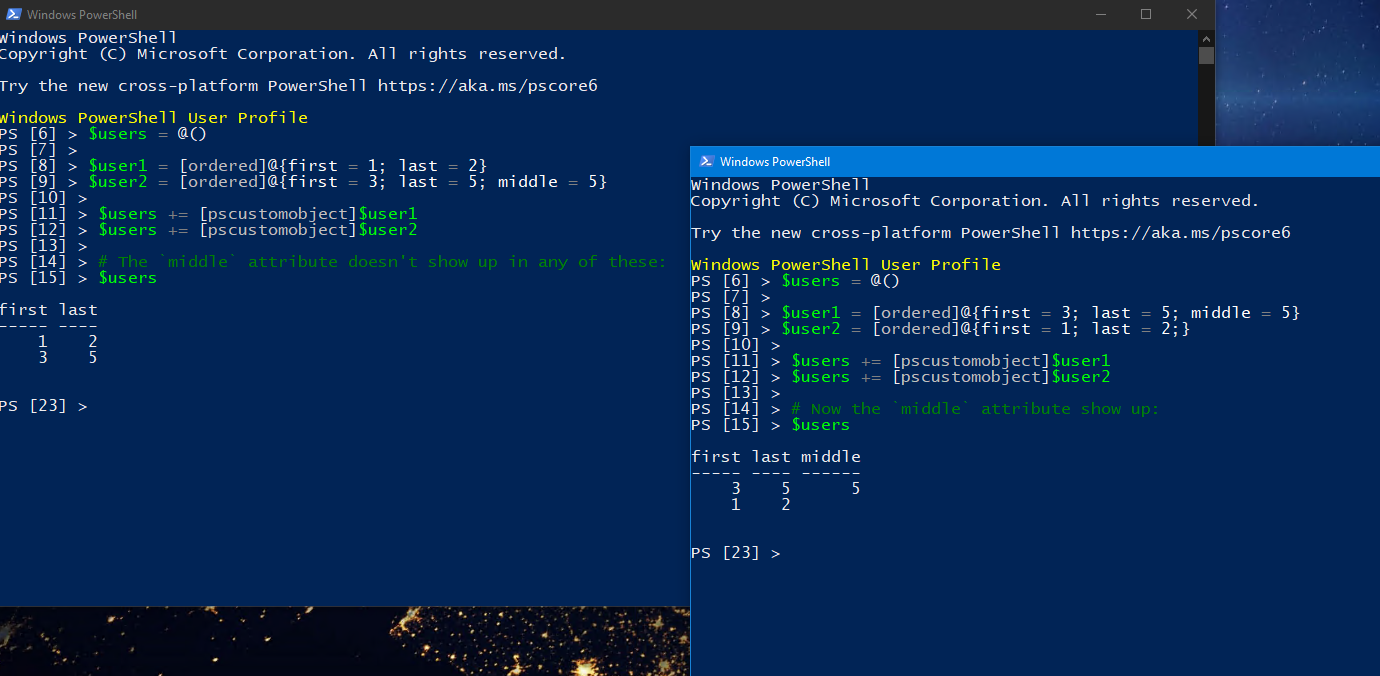Click the scrollbar up arrow in the back window

[x=1206, y=37]
